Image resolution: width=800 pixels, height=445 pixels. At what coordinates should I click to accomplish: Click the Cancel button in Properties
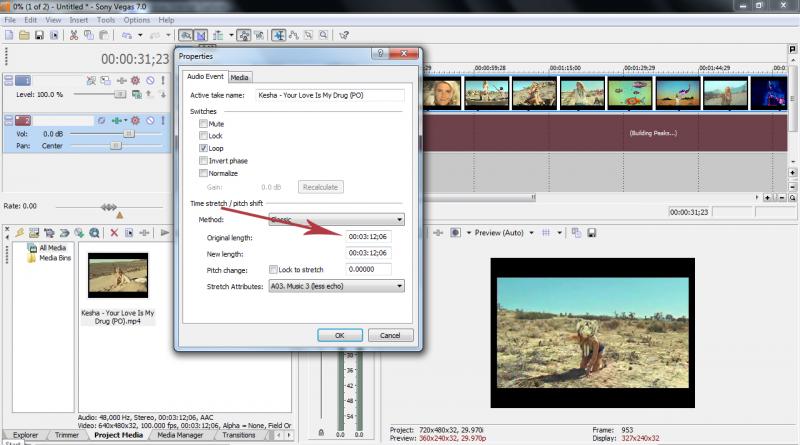click(x=390, y=335)
